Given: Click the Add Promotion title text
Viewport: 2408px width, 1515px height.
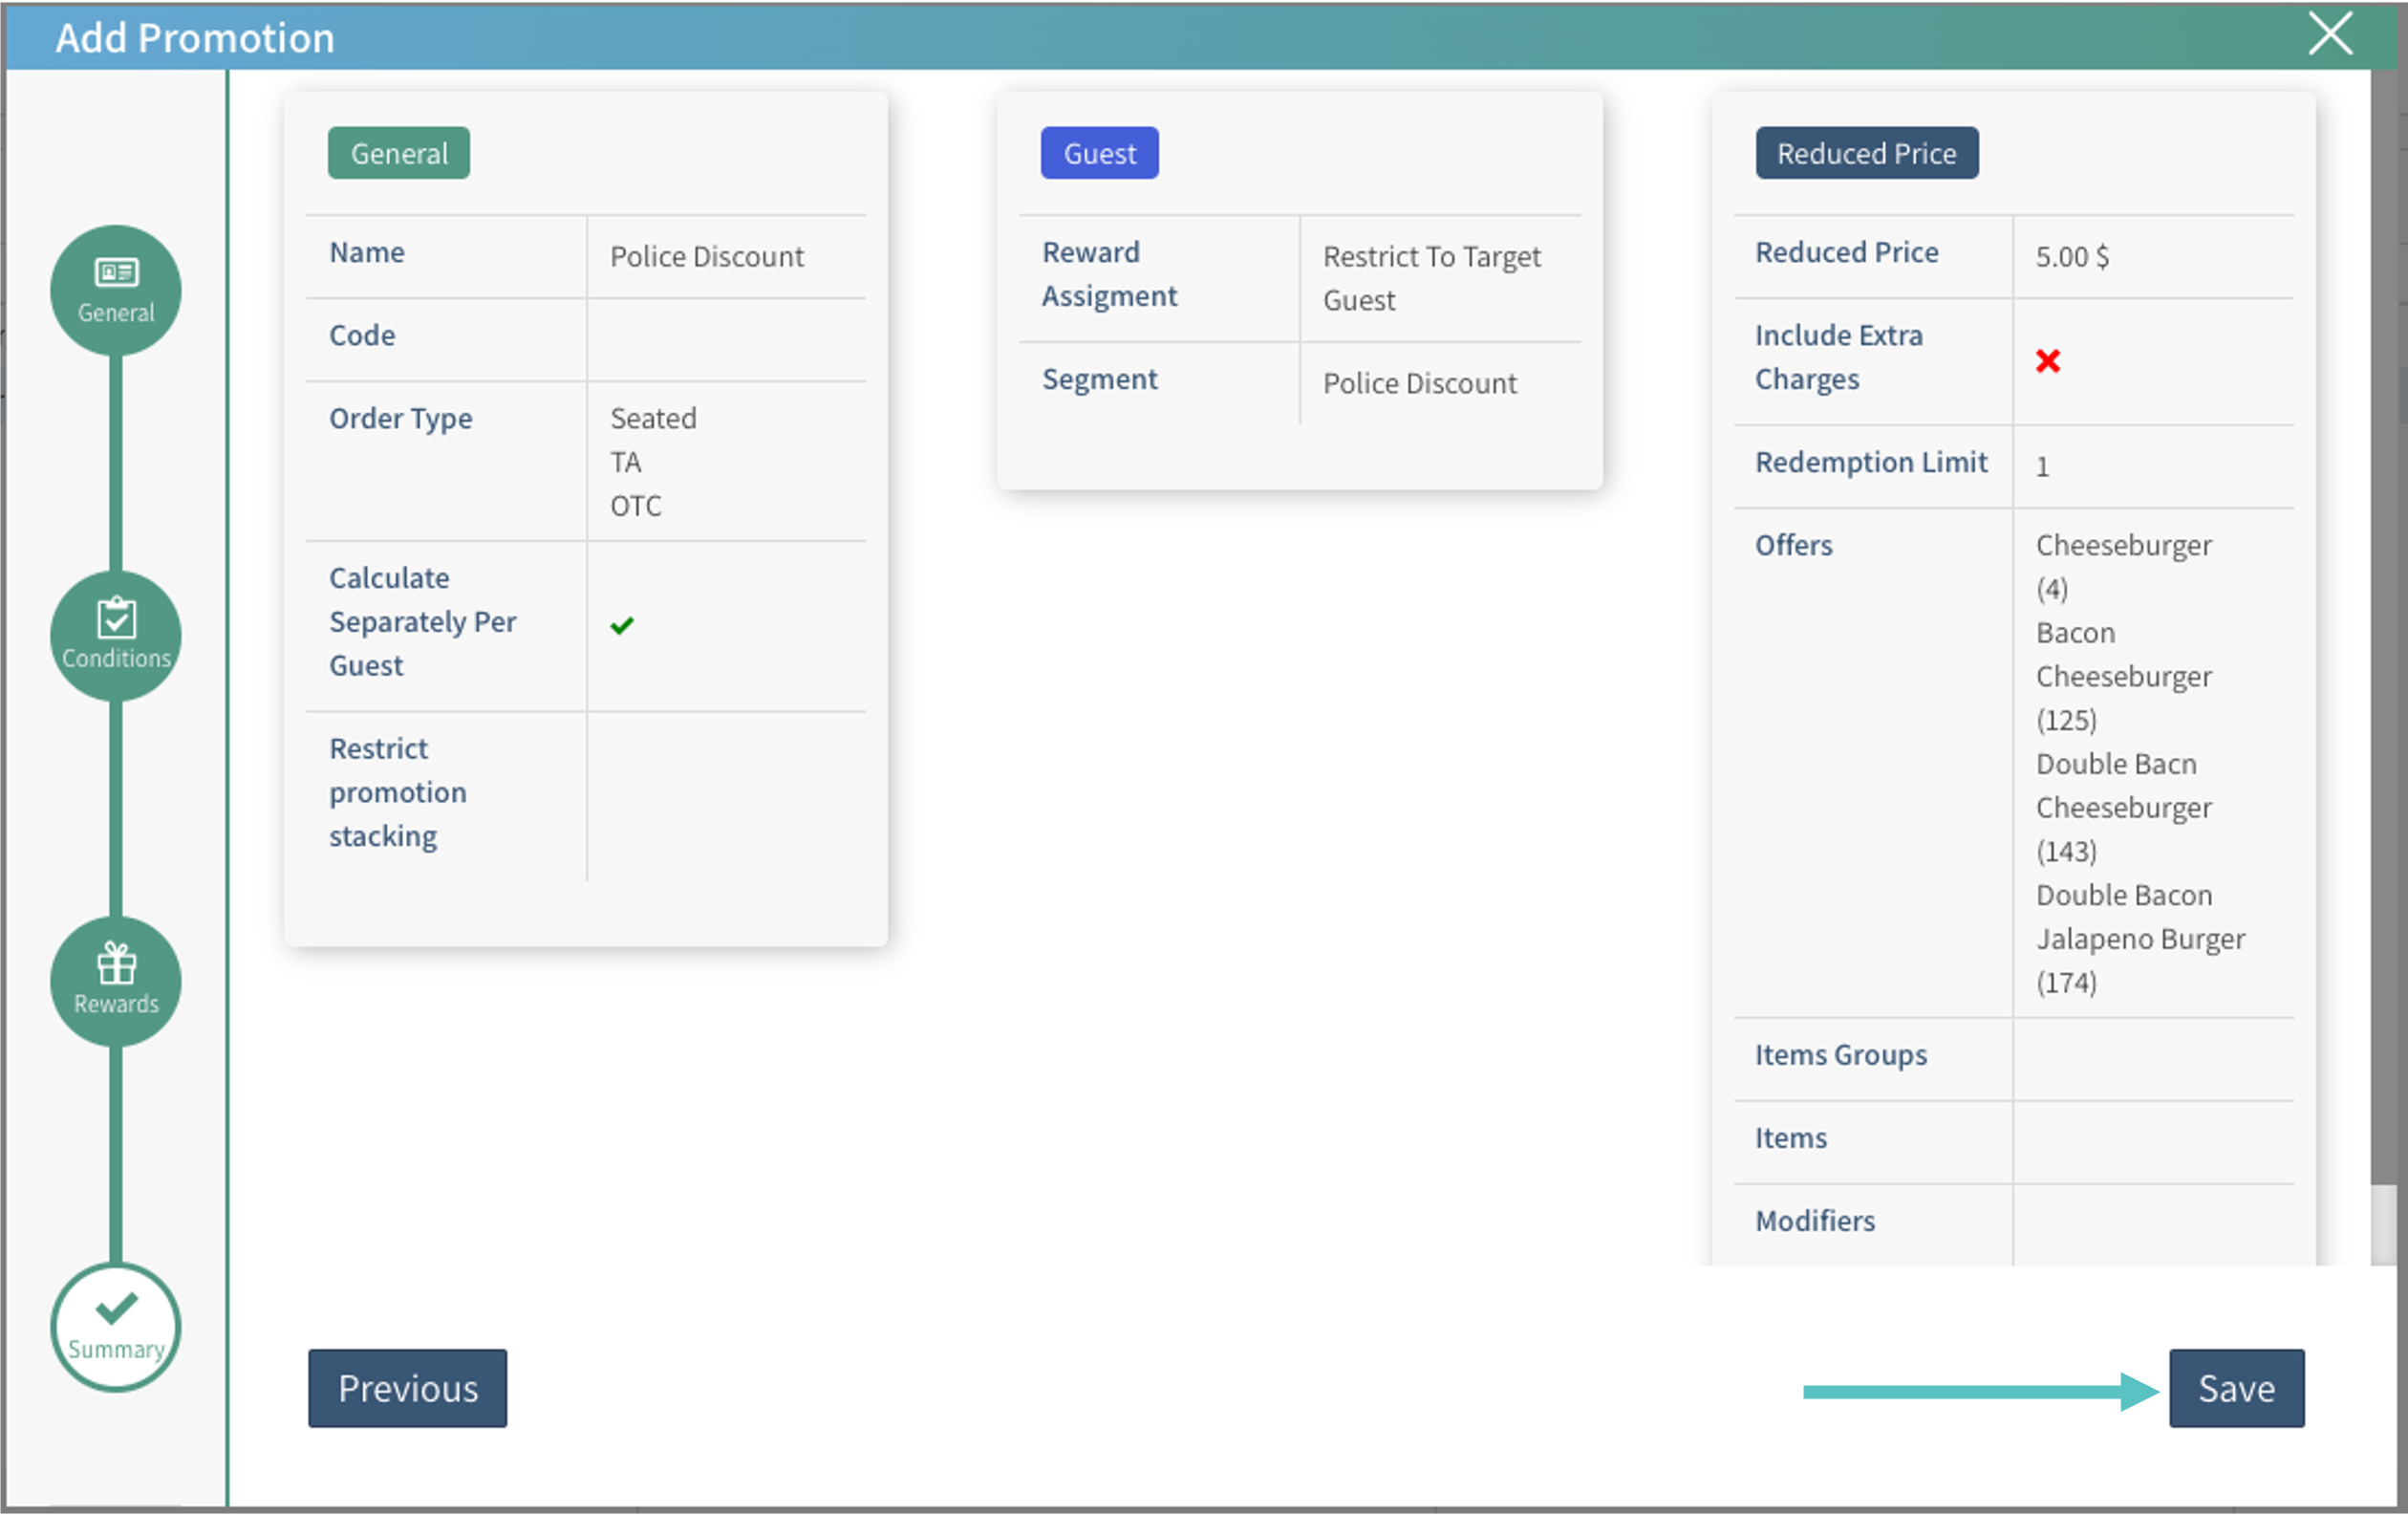Looking at the screenshot, I should [x=195, y=38].
